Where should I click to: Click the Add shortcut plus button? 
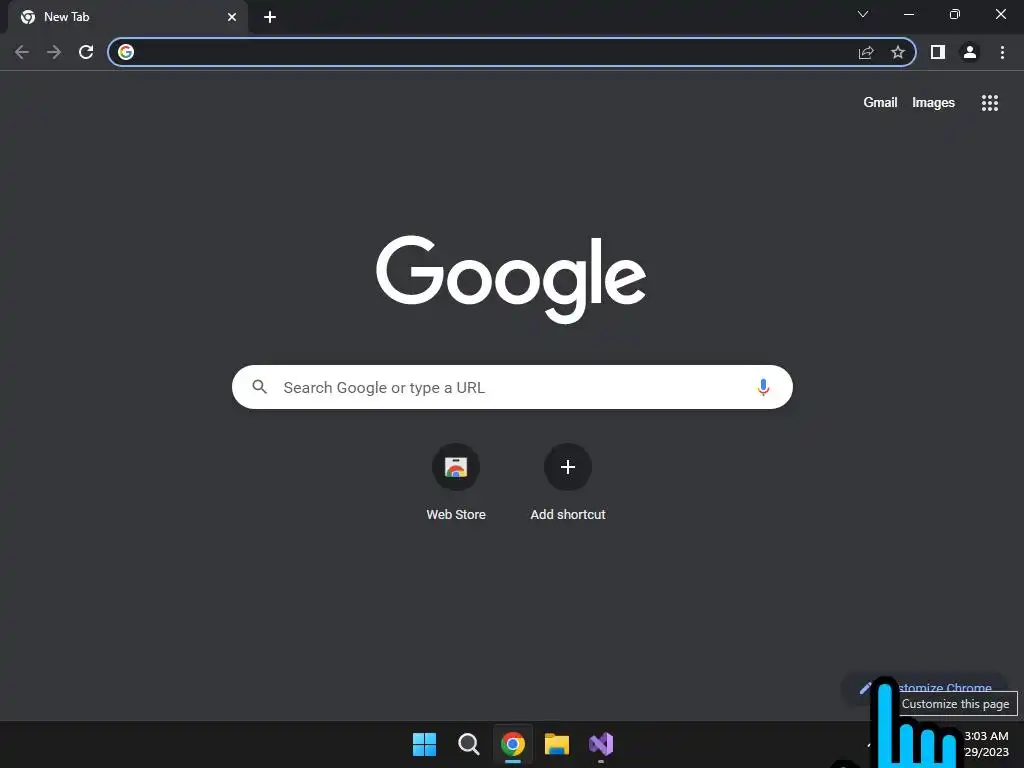point(568,467)
